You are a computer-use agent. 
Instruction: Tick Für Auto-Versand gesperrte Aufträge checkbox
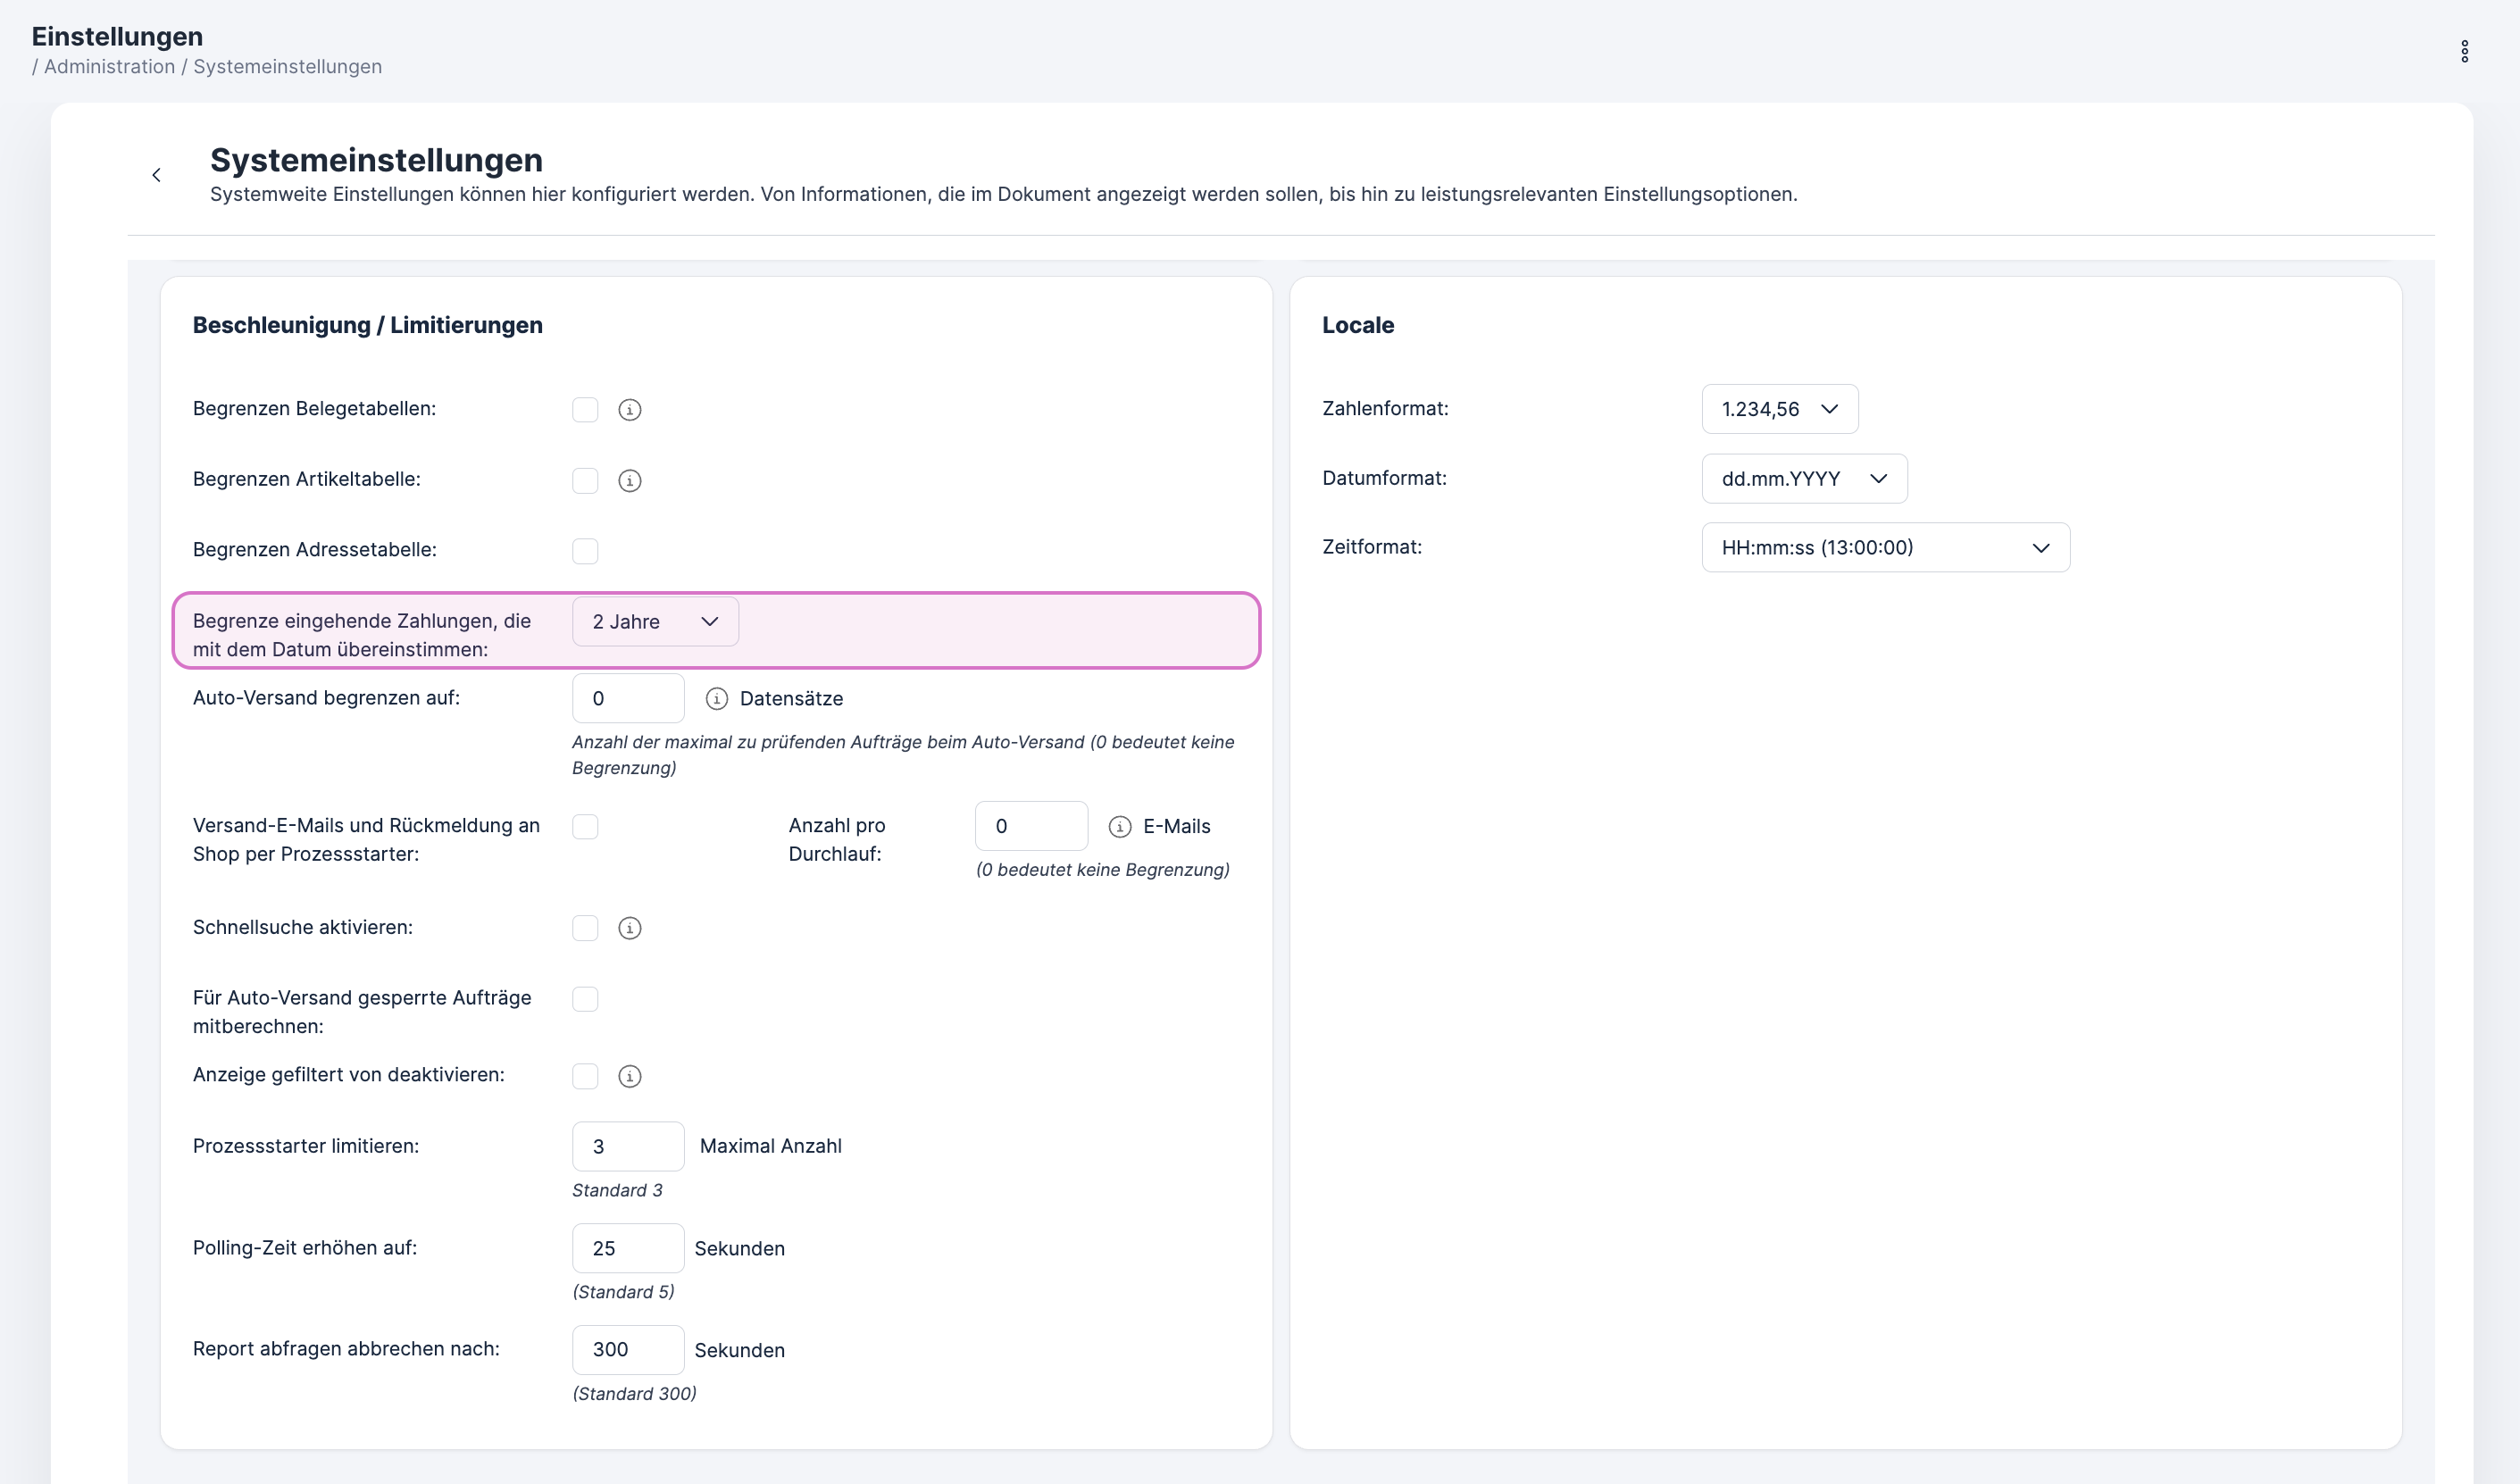click(585, 999)
